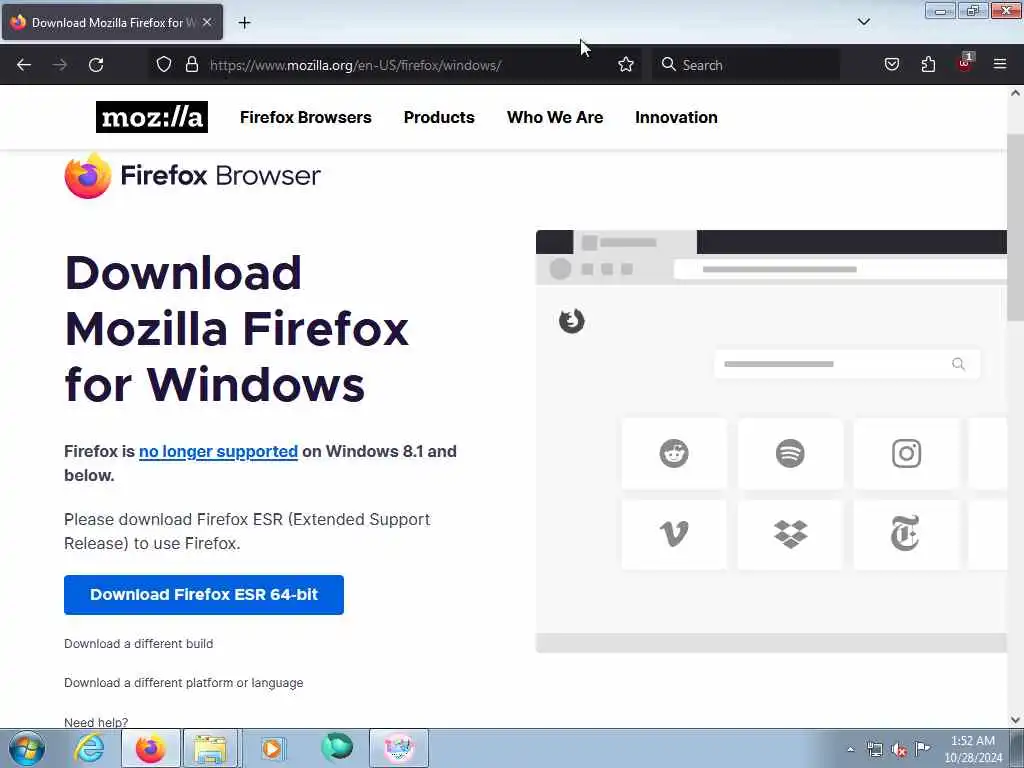Close the Download Mozilla Firefox tab
Viewport: 1024px width, 768px height.
tap(207, 22)
